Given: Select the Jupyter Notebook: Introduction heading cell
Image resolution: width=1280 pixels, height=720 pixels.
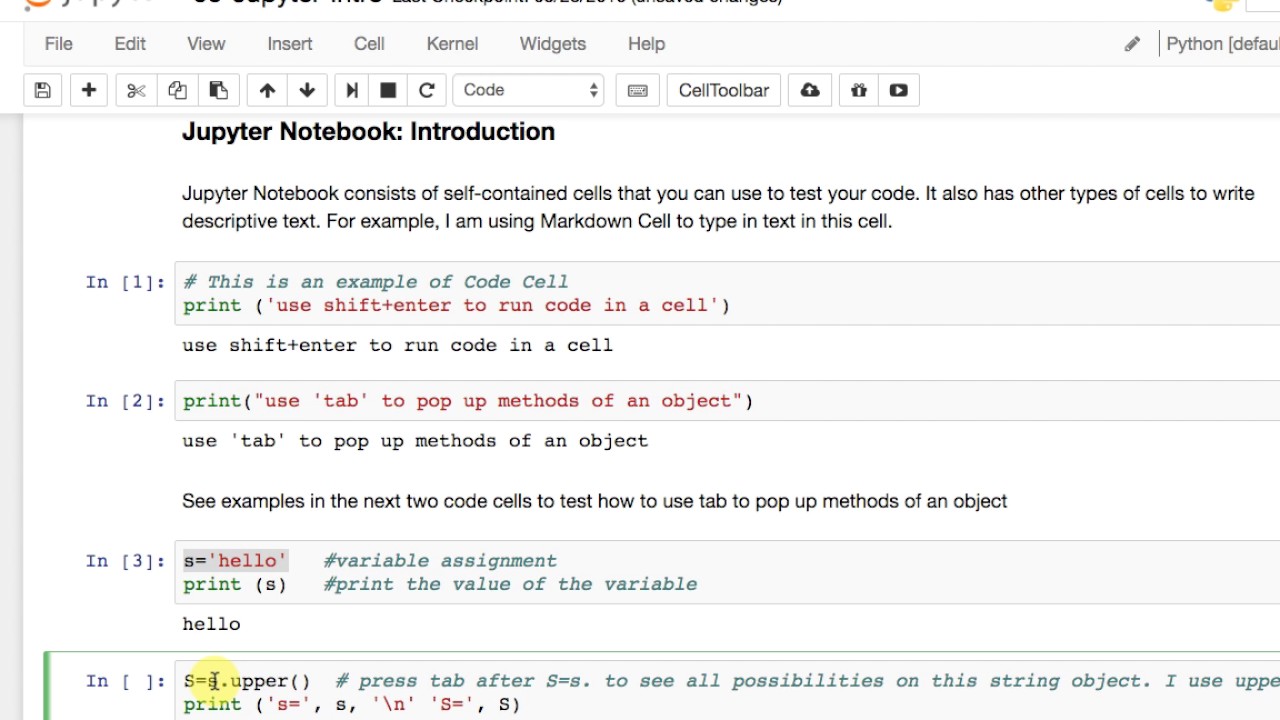Looking at the screenshot, I should [x=368, y=132].
